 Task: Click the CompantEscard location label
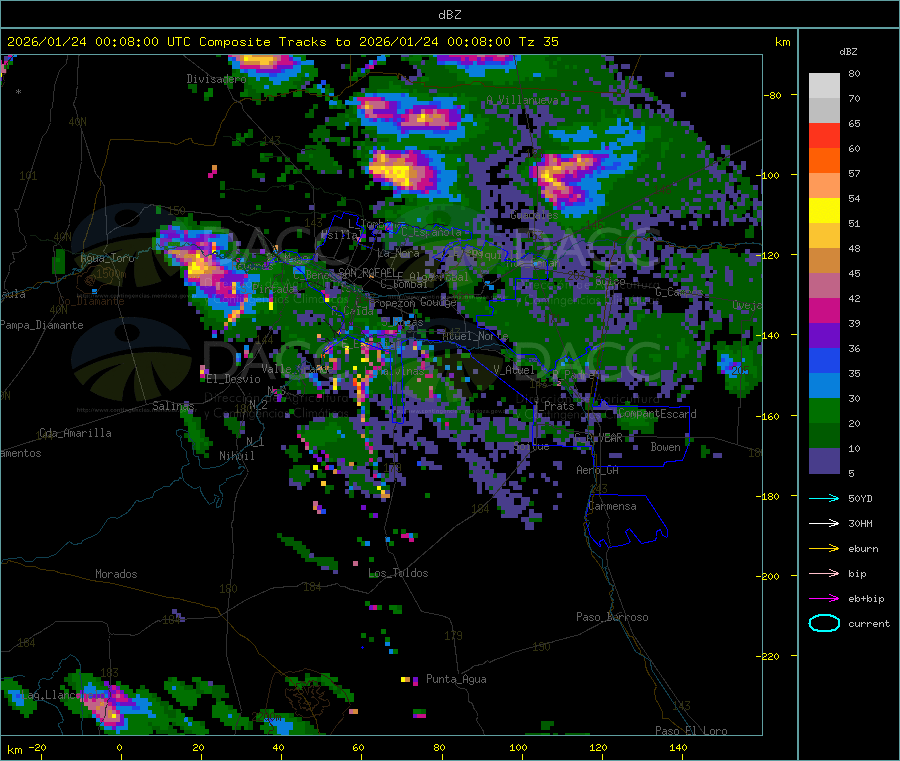coord(657,414)
